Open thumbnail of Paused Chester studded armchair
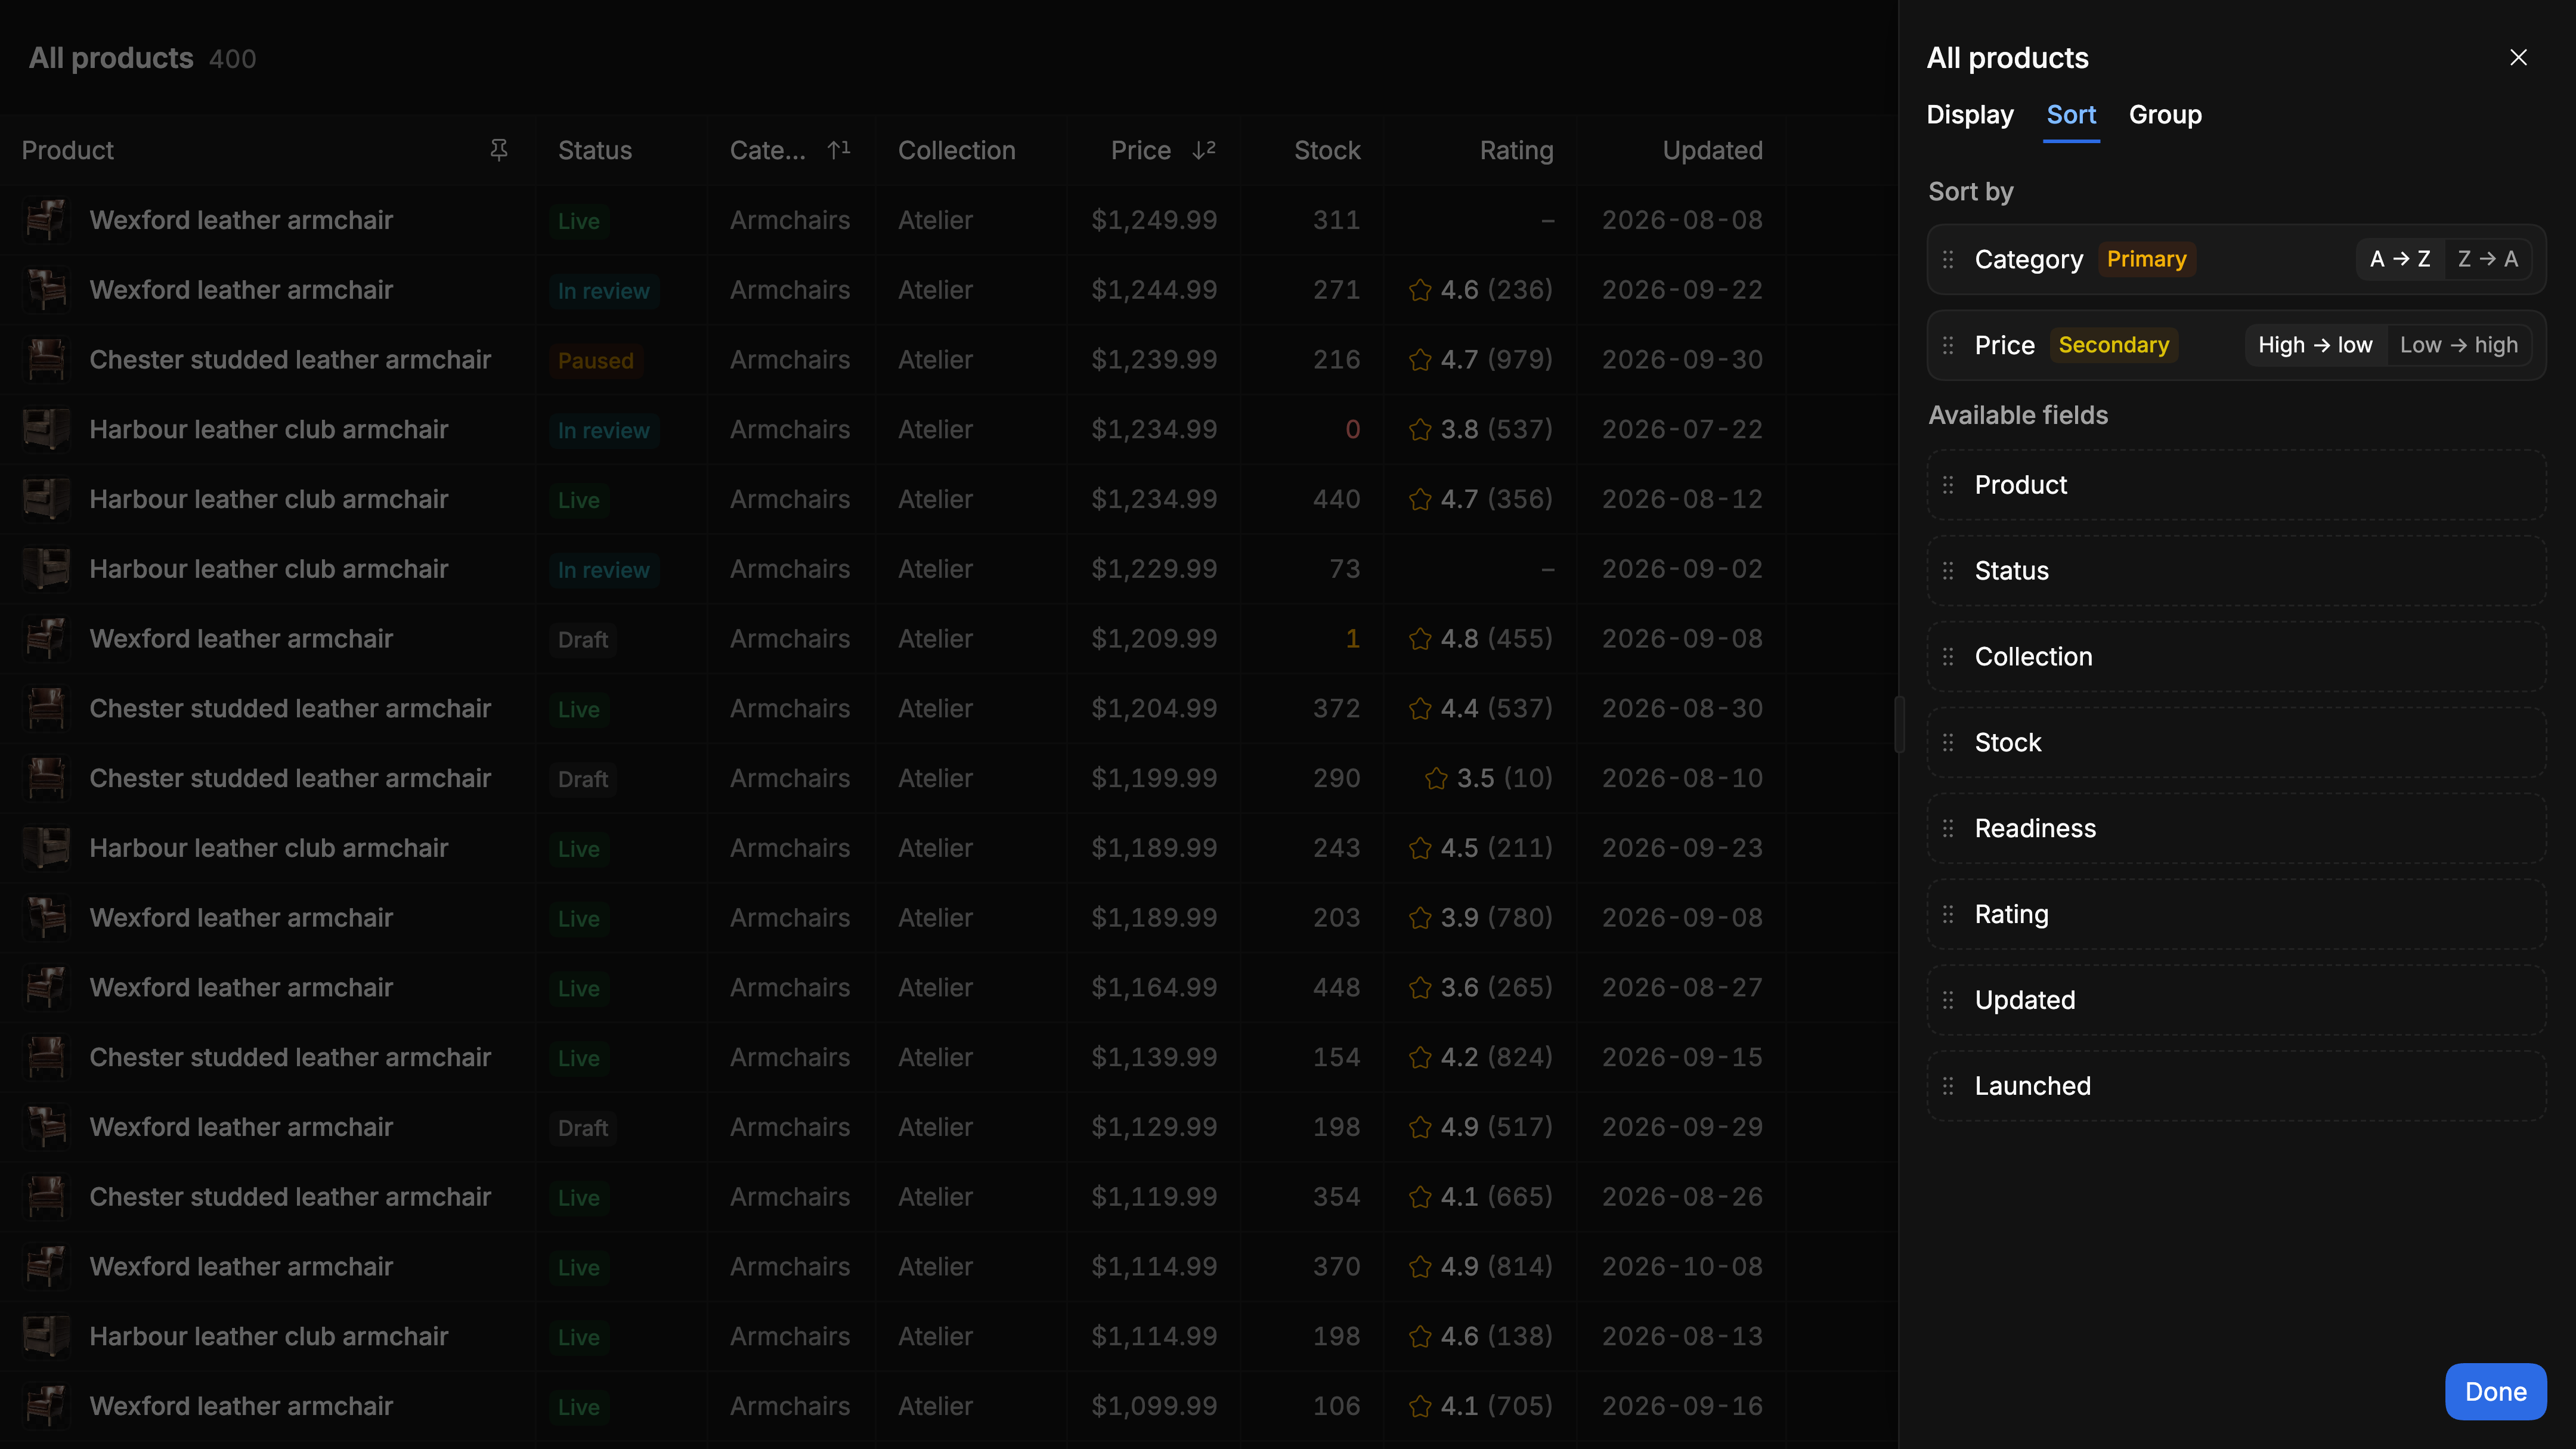The width and height of the screenshot is (2576, 1449). [46, 360]
